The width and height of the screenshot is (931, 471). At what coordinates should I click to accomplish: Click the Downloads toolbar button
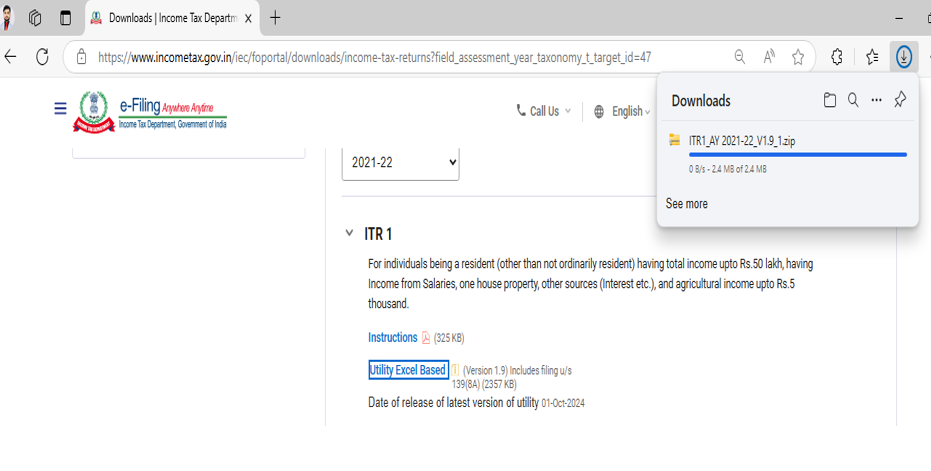(x=903, y=57)
